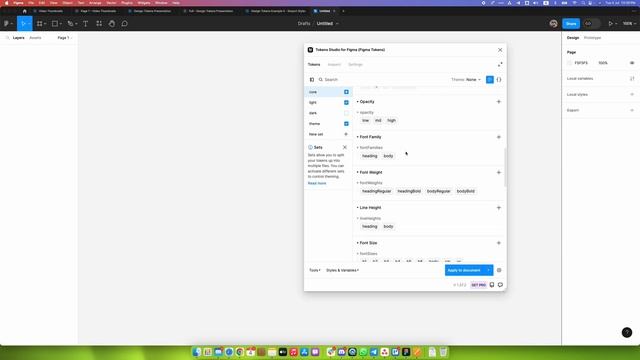Open the Figma help button
Screen dimensions: 640x360
[627, 332]
